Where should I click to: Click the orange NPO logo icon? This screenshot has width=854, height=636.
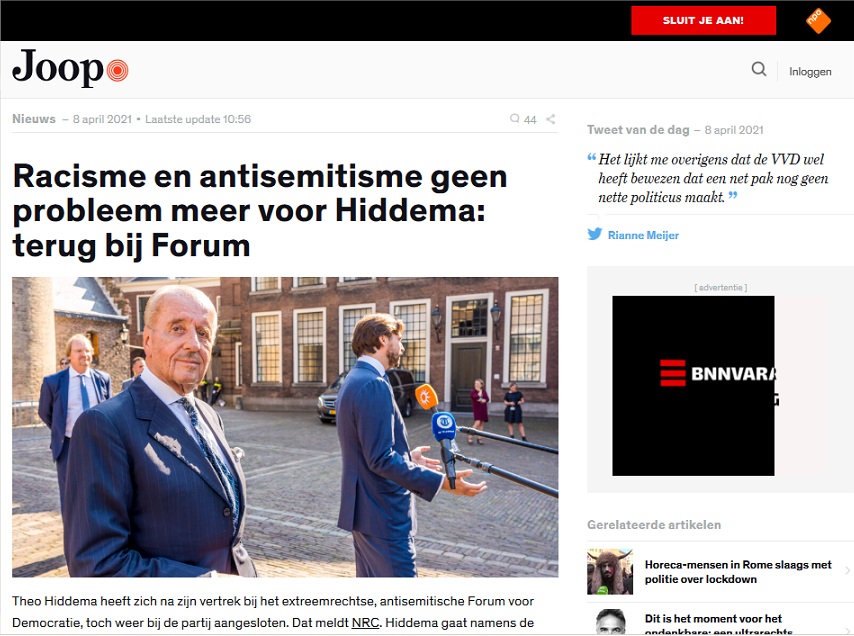(818, 21)
